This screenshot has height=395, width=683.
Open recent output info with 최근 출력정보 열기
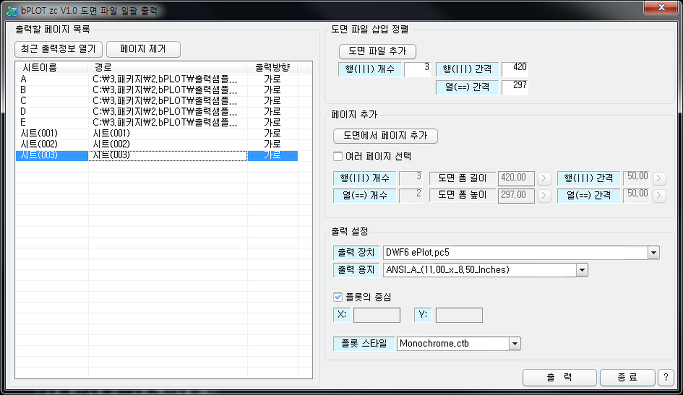pyautogui.click(x=58, y=49)
